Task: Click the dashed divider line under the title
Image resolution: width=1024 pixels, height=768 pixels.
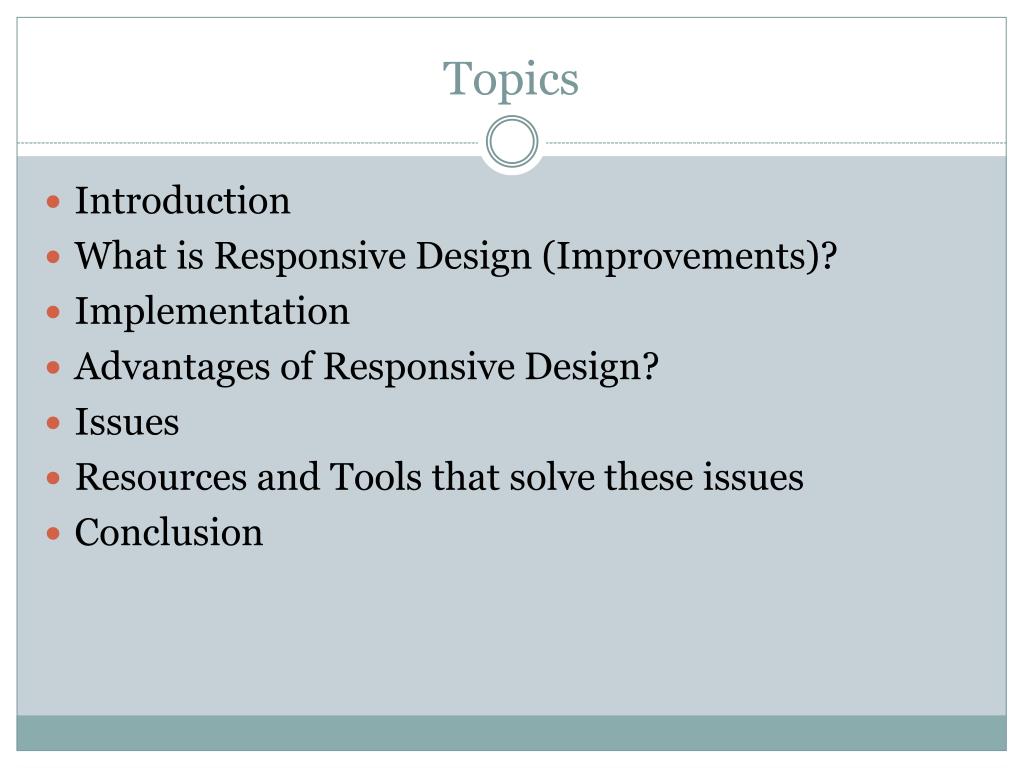Action: coord(248,142)
